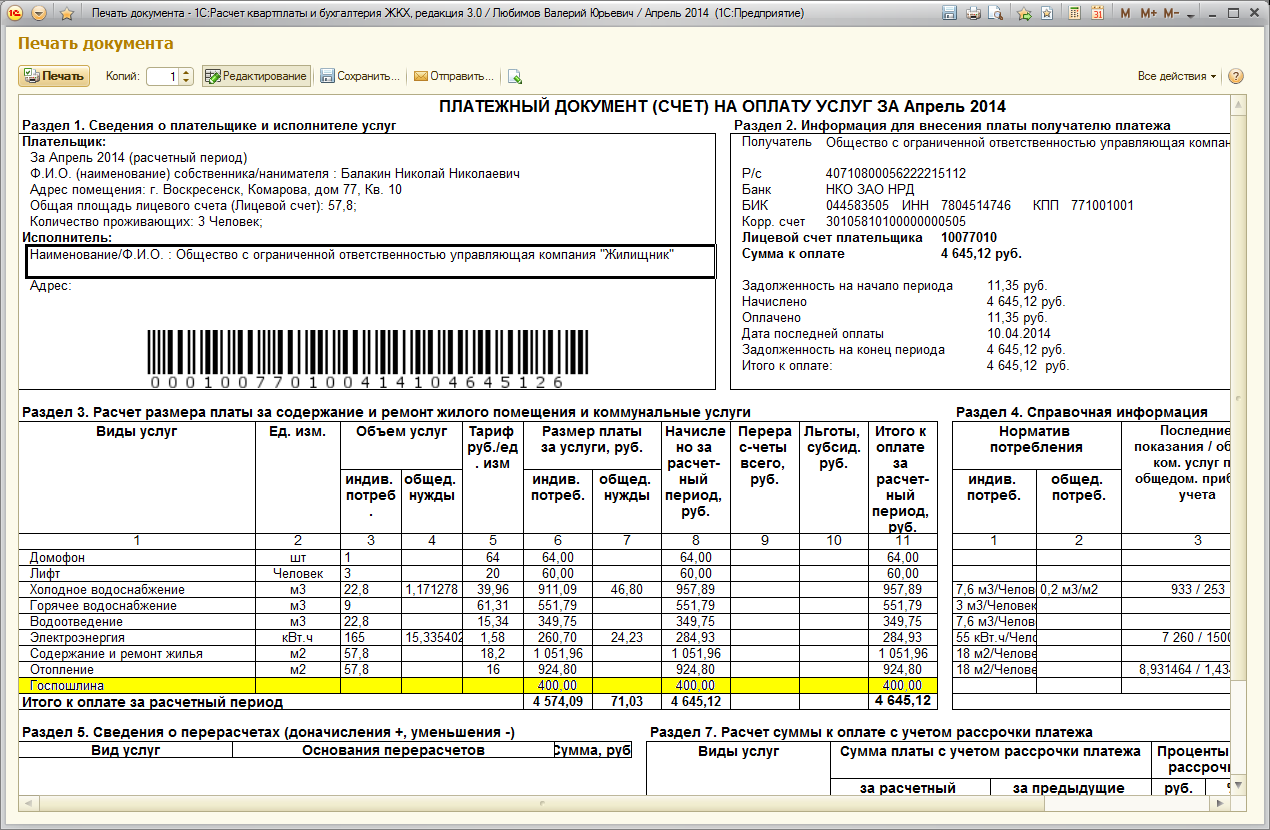Click Содержание и ремонт жилья row name
1270x830 pixels.
[x=116, y=653]
